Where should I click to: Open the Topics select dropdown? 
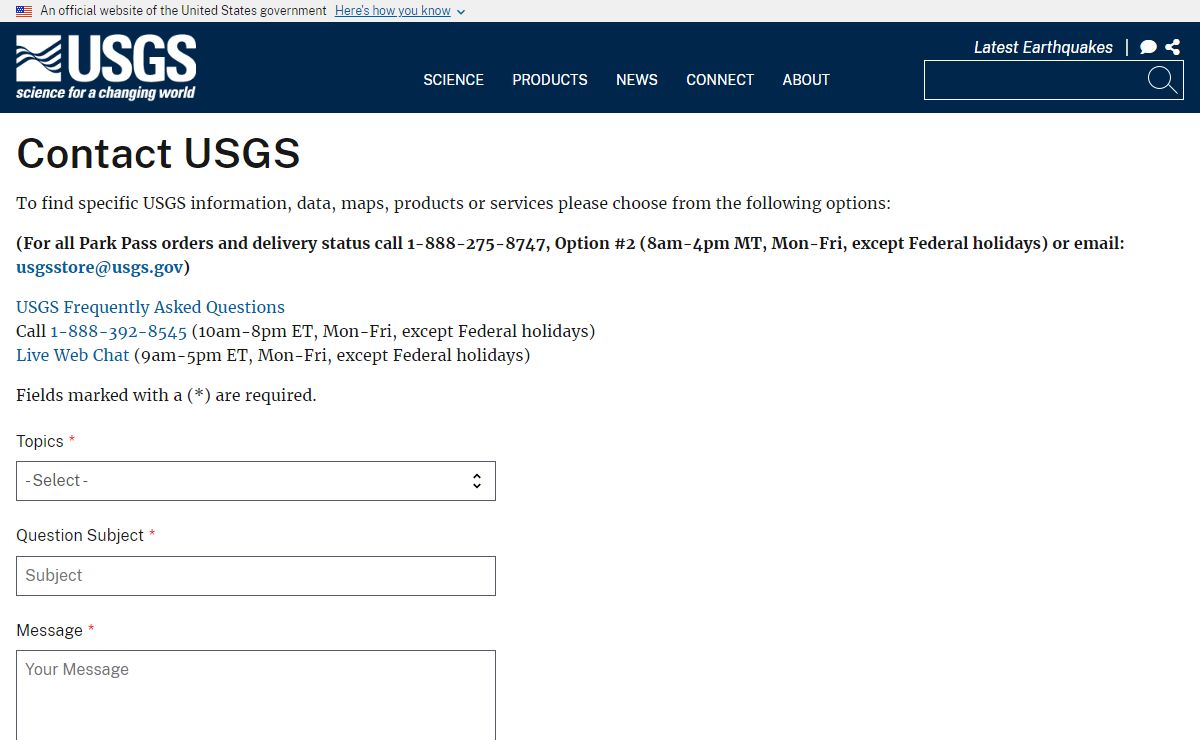click(256, 481)
